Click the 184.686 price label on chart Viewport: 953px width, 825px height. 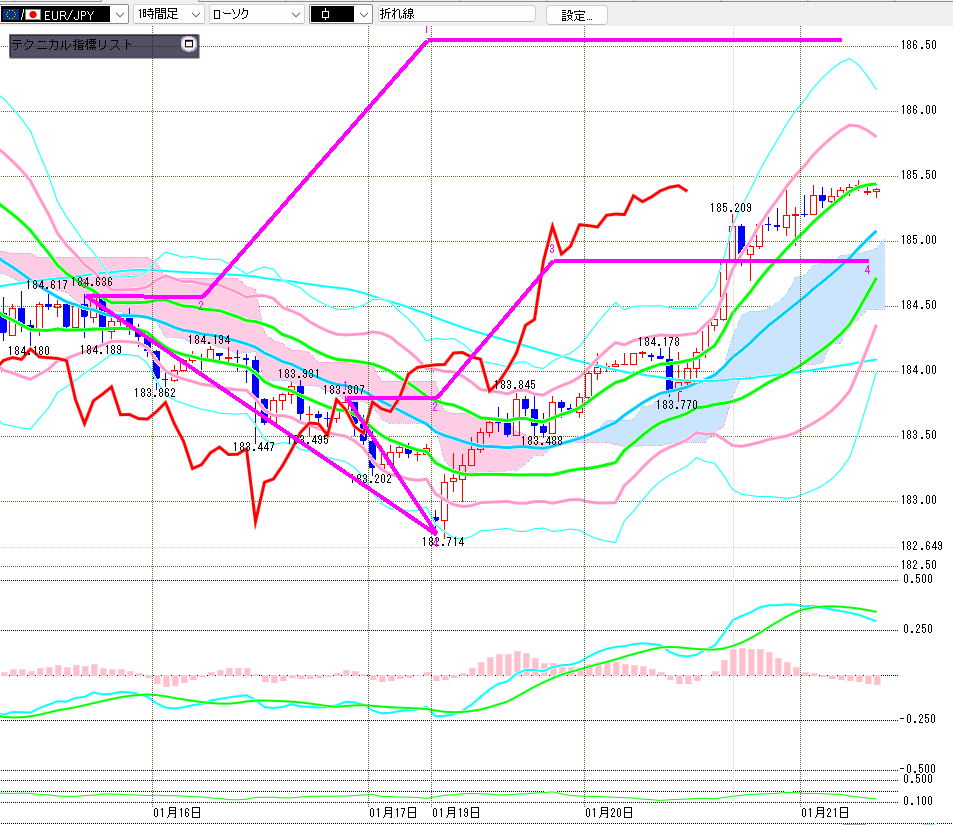coord(92,283)
